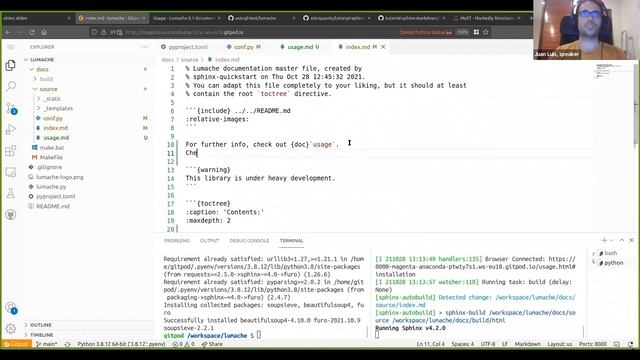
Task: Bookmark page with star icon
Action: (x=486, y=32)
